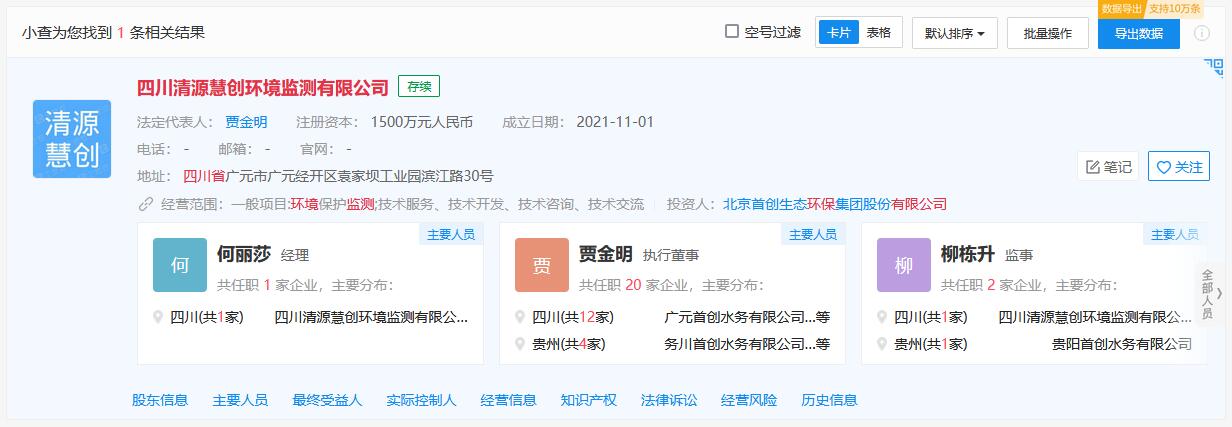Switch to 表格 view
The height and width of the screenshot is (427, 1232).
[879, 32]
